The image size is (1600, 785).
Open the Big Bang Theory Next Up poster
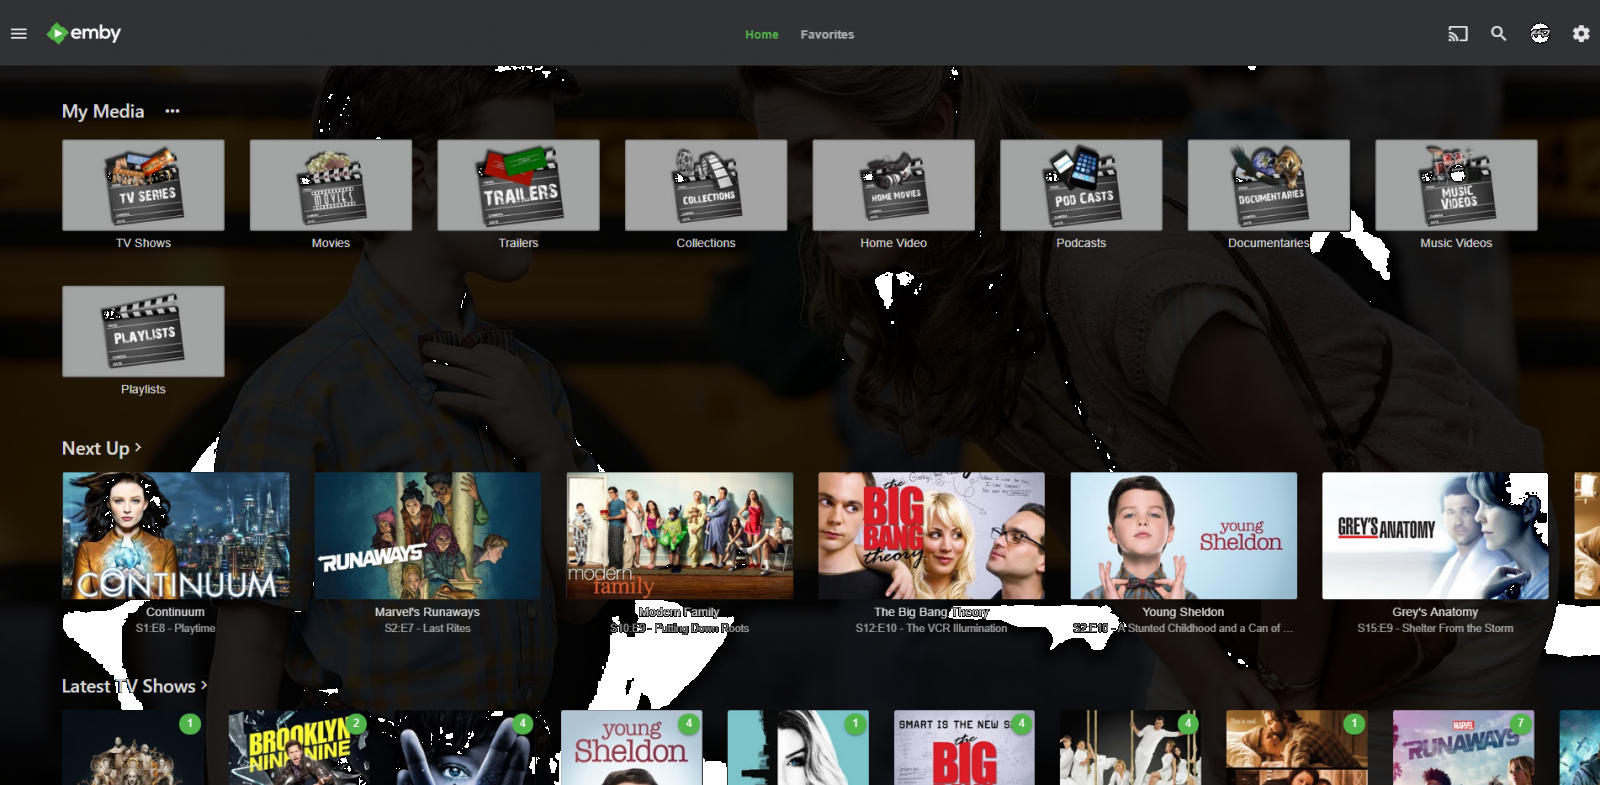[x=931, y=536]
